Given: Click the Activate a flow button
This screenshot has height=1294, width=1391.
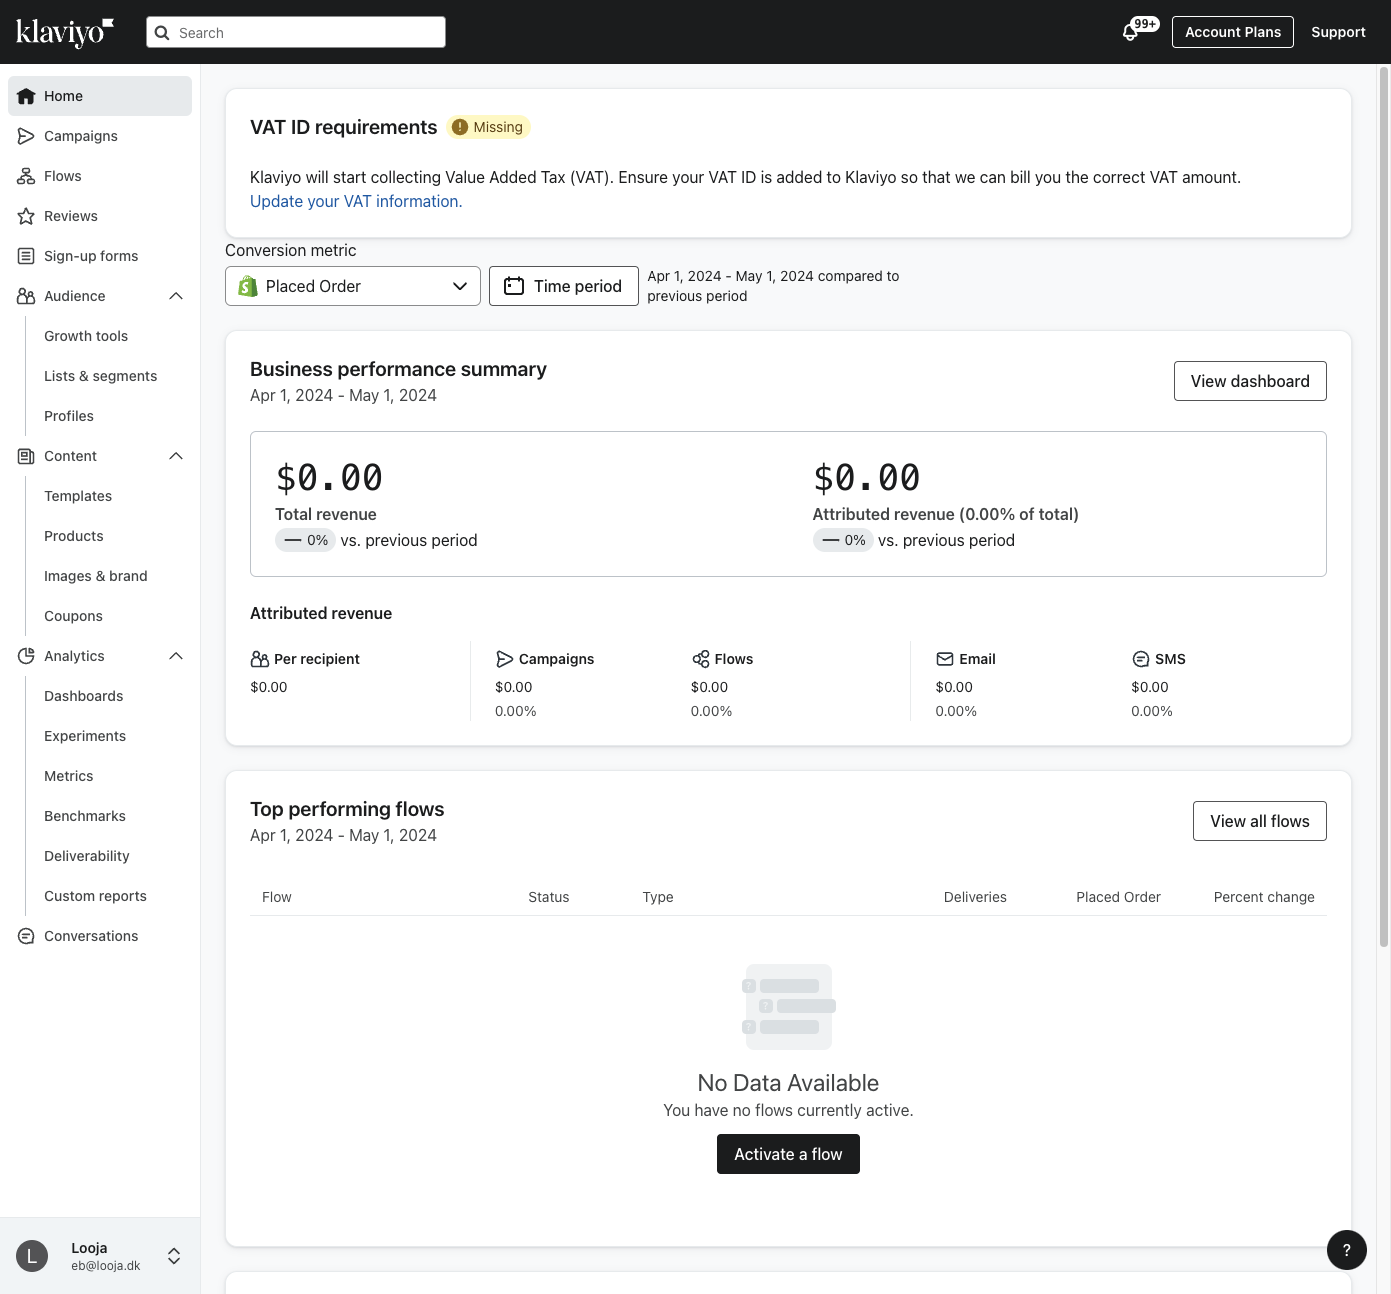Looking at the screenshot, I should 788,1154.
